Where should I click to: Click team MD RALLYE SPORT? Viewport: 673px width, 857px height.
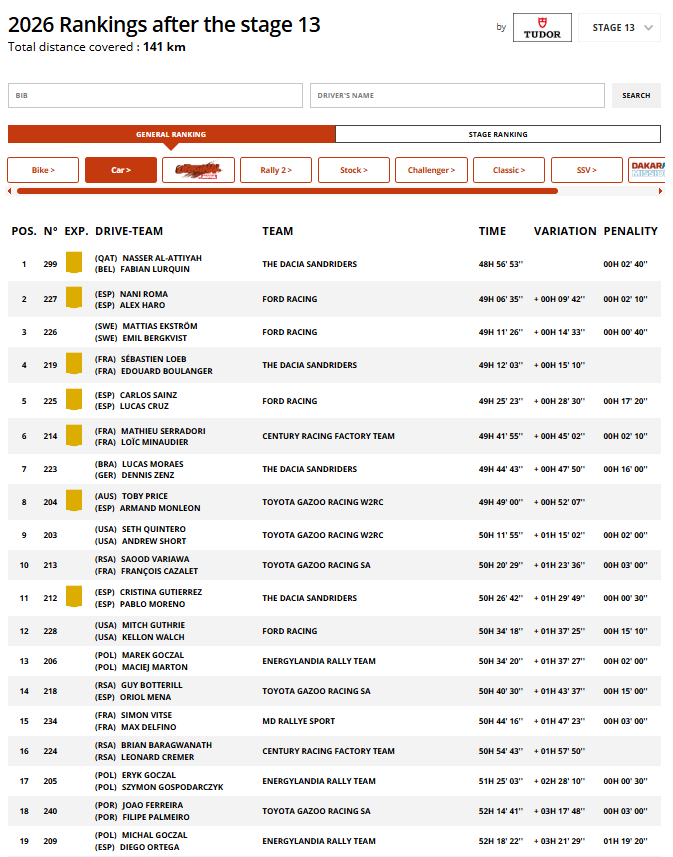[x=299, y=721]
